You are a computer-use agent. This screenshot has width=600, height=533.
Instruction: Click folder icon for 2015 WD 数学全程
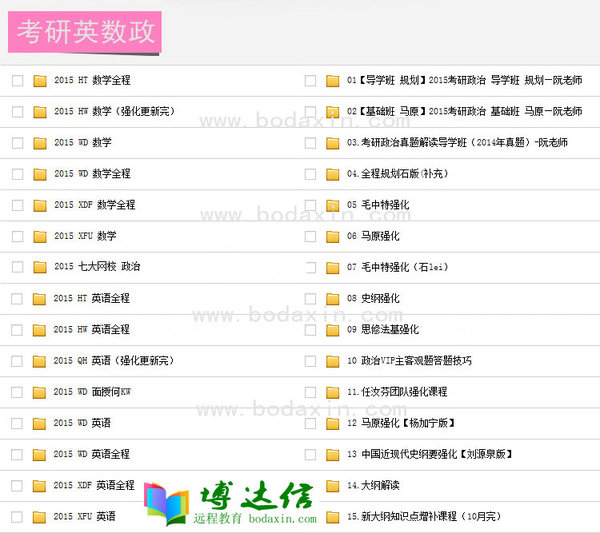40,174
